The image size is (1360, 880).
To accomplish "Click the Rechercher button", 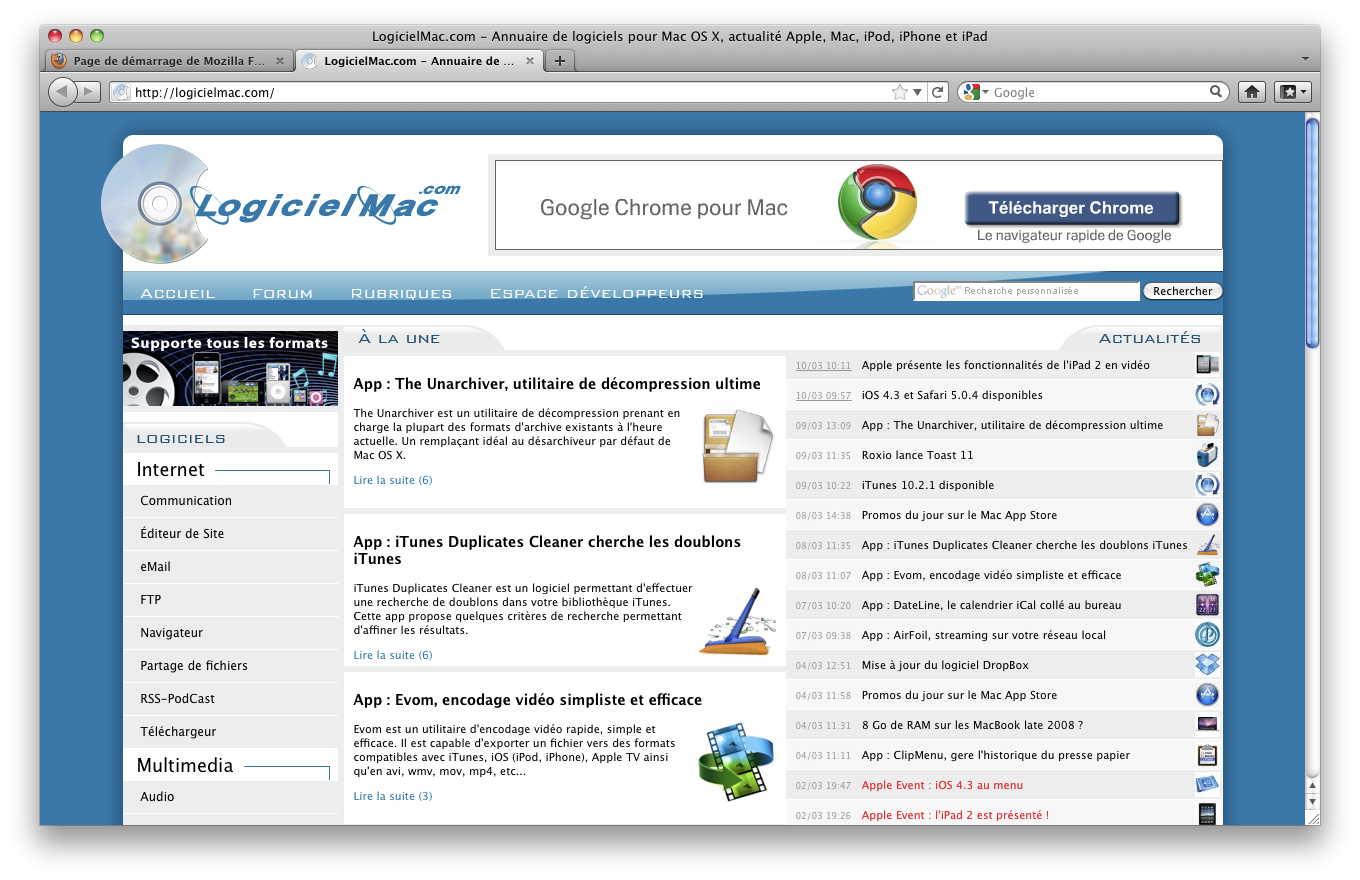I will 1182,291.
